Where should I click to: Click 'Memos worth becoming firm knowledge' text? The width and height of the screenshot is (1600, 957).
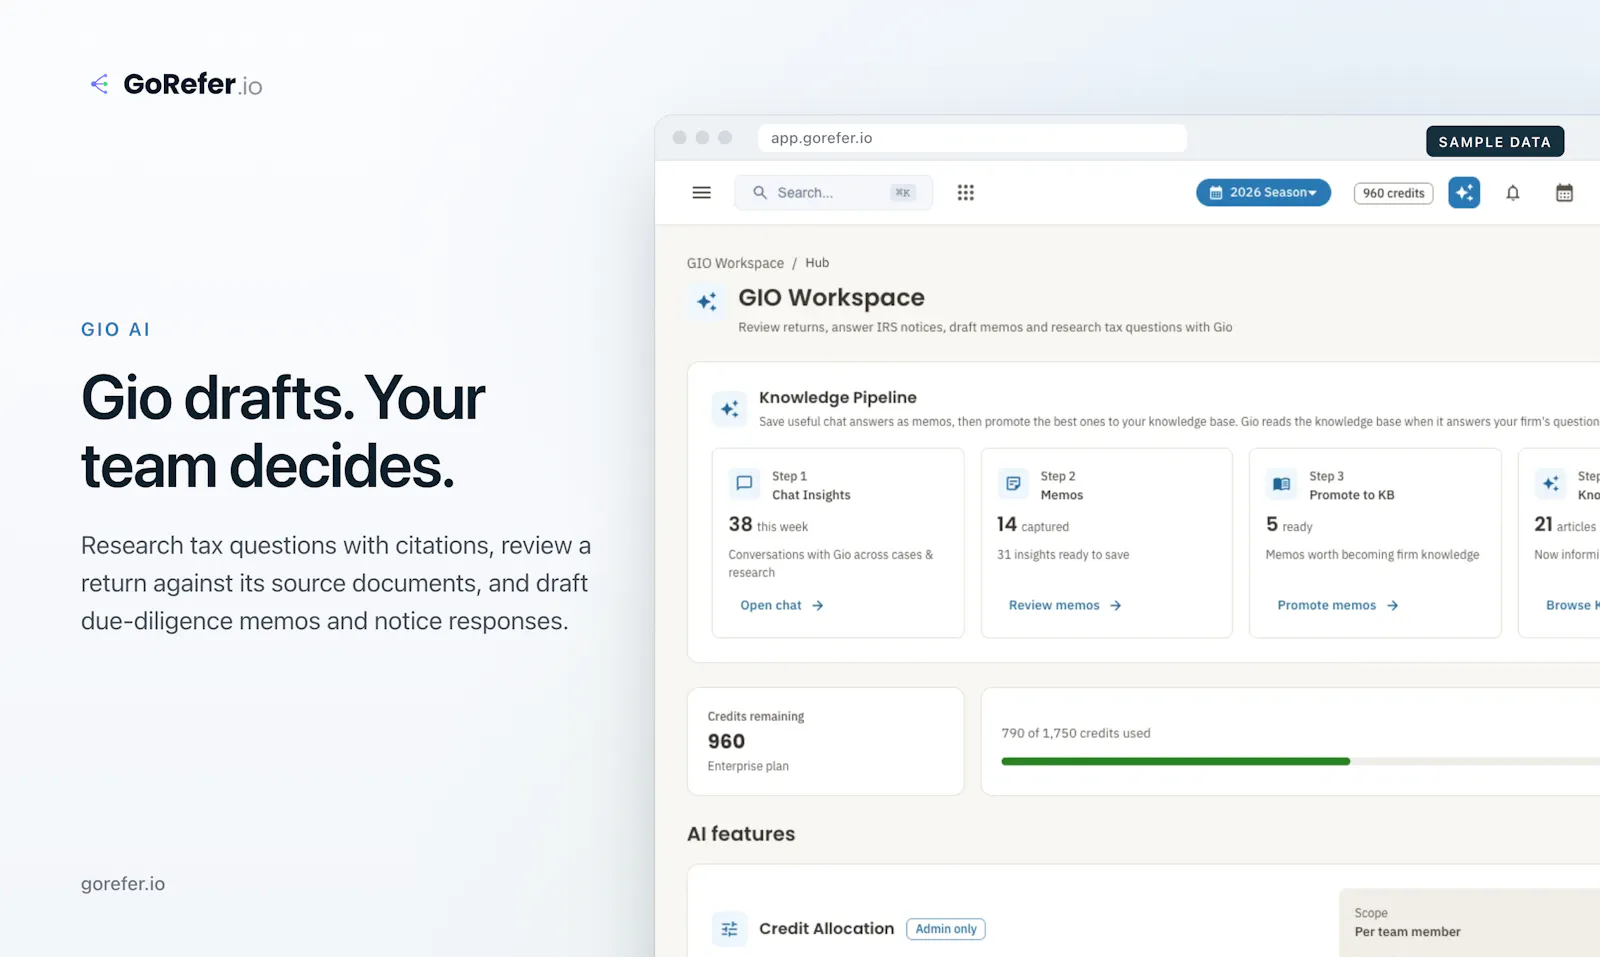[x=1372, y=555]
